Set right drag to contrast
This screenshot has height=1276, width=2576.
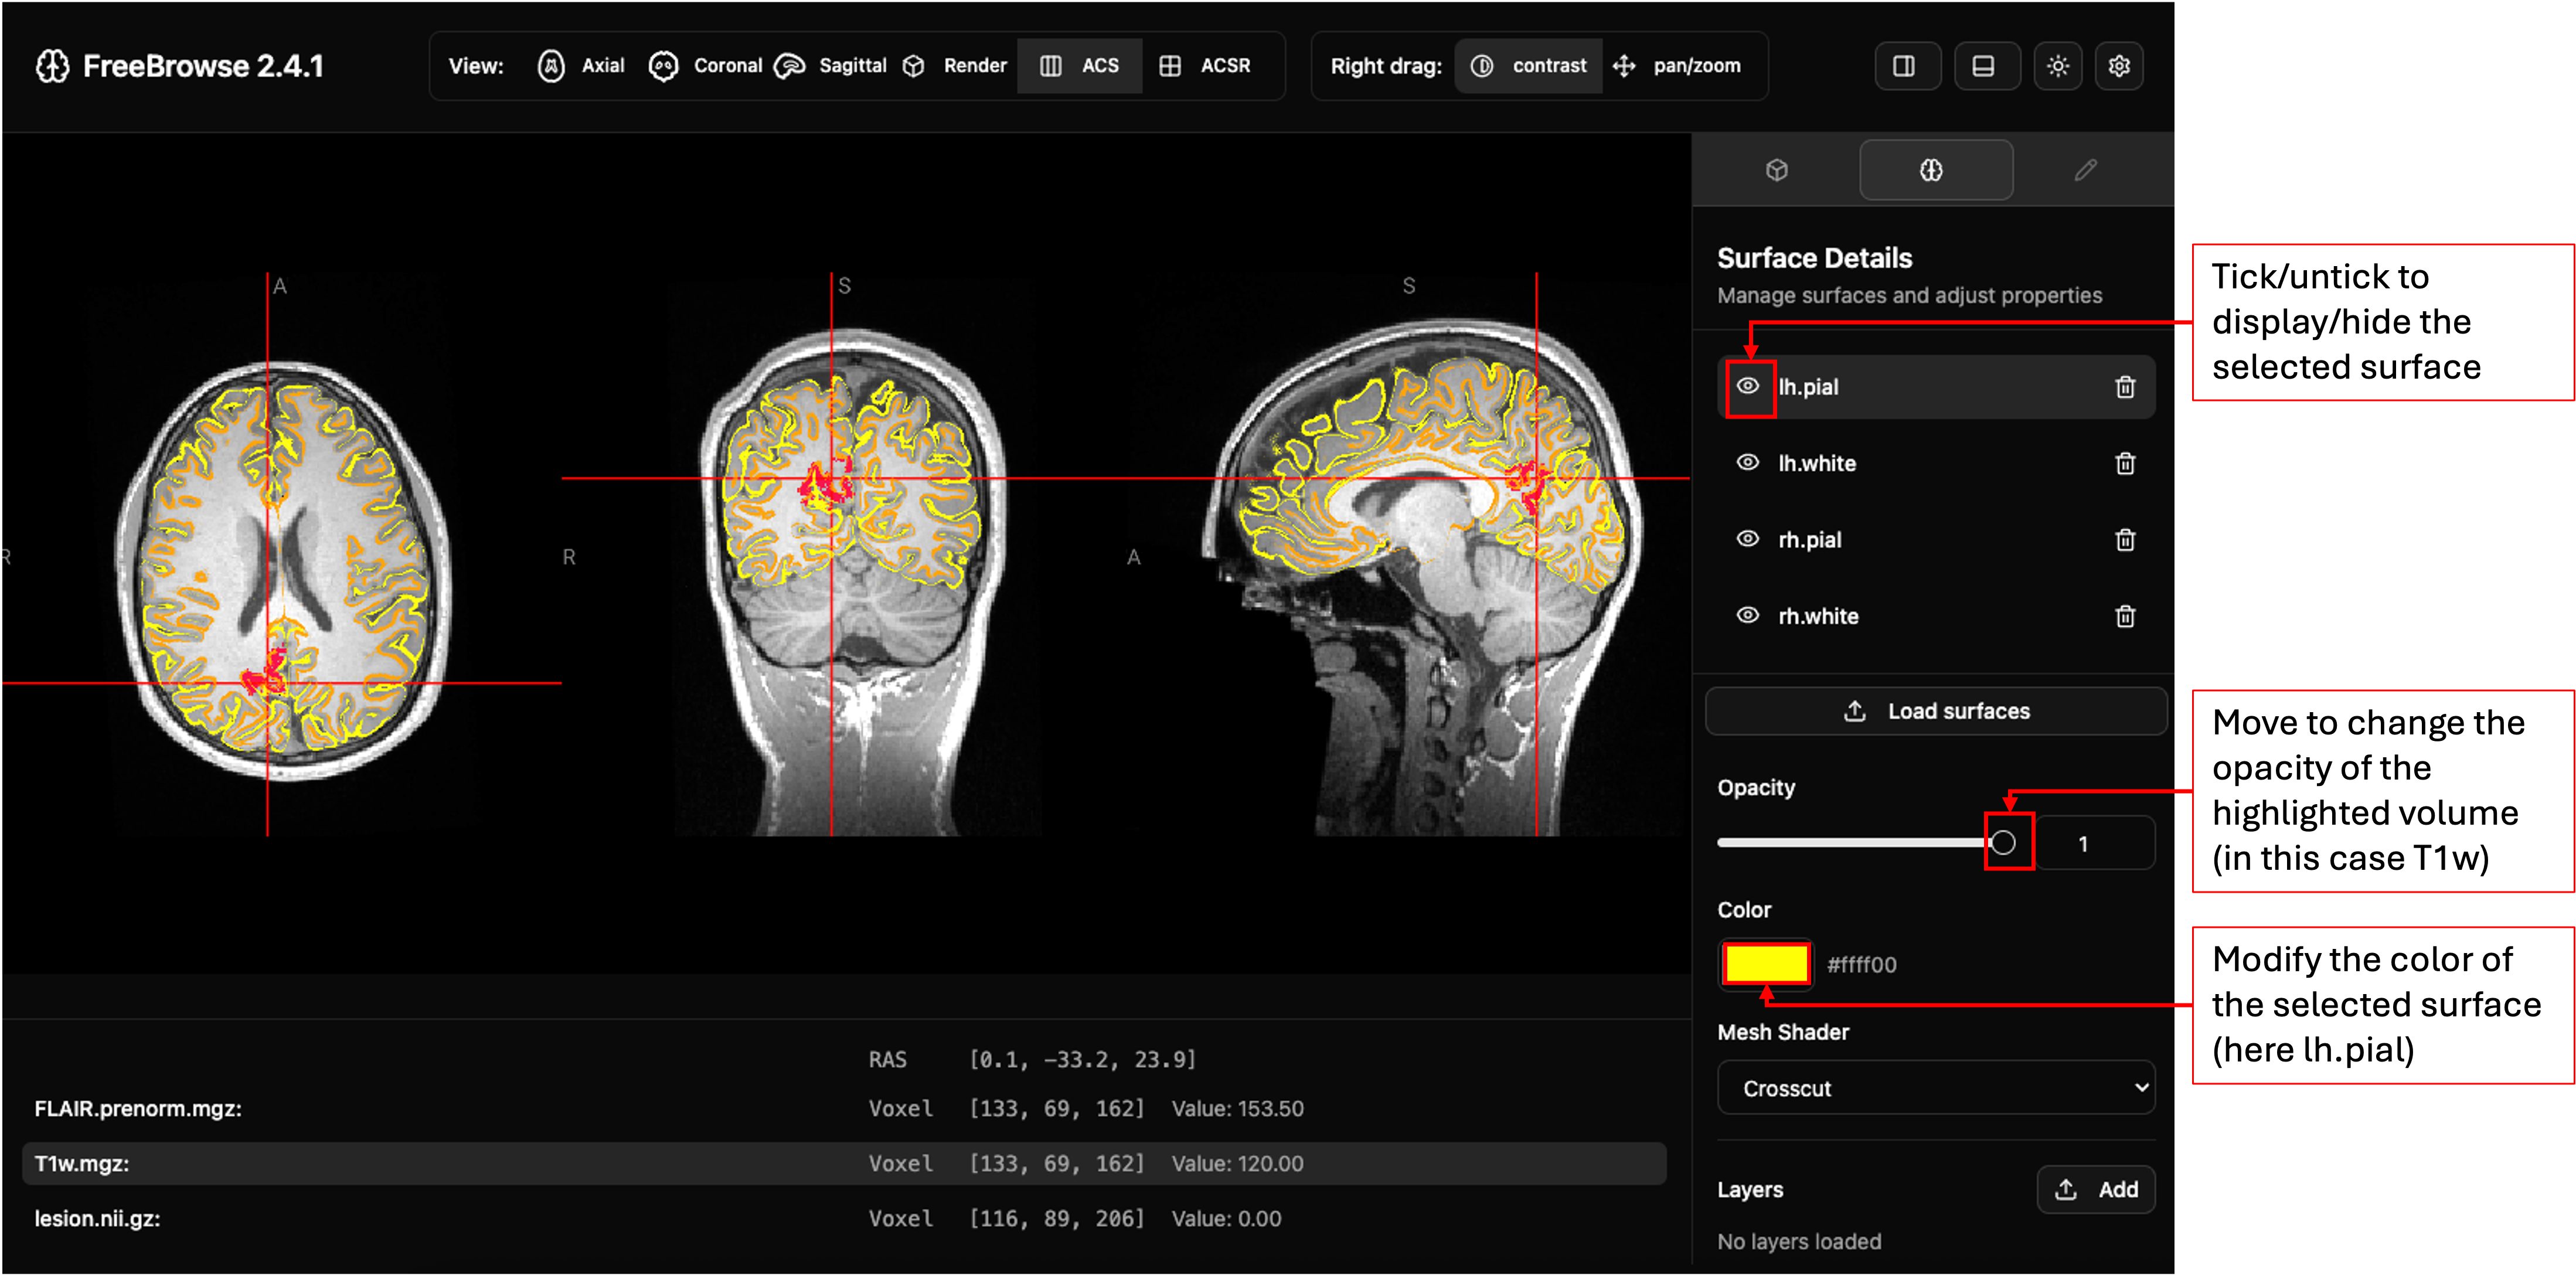[1528, 66]
